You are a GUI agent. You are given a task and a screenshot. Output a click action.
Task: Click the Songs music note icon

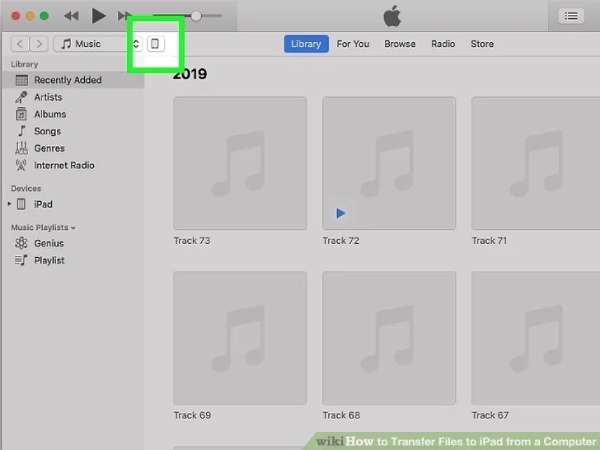click(22, 131)
